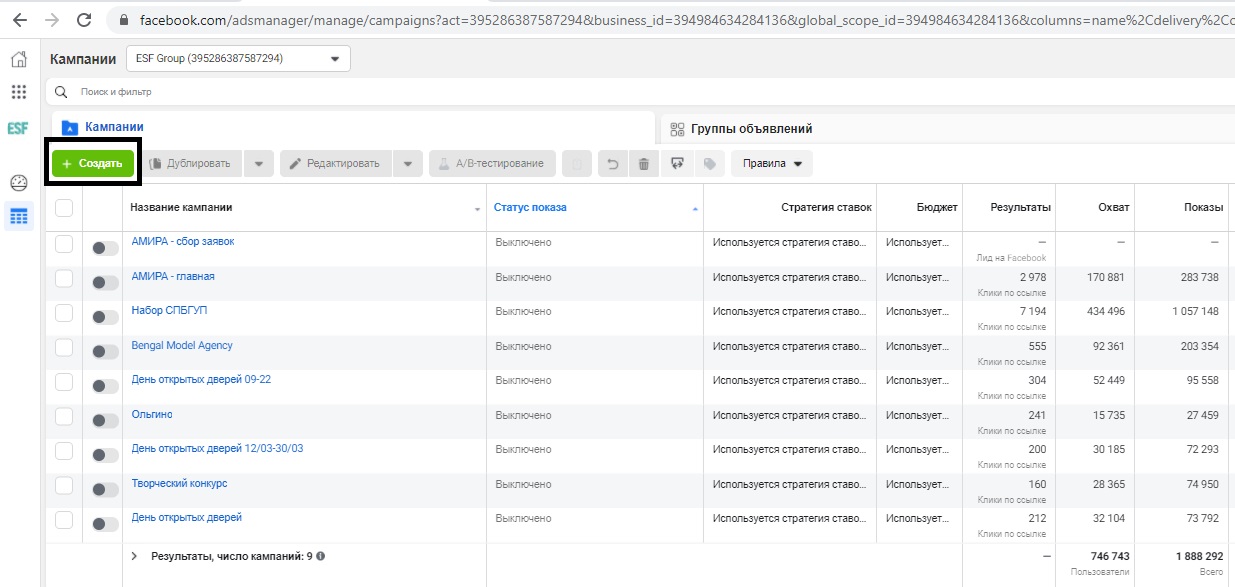This screenshot has width=1235, height=587.
Task: Open the dropdown arrow next to Редактировать
Action: [x=408, y=164]
